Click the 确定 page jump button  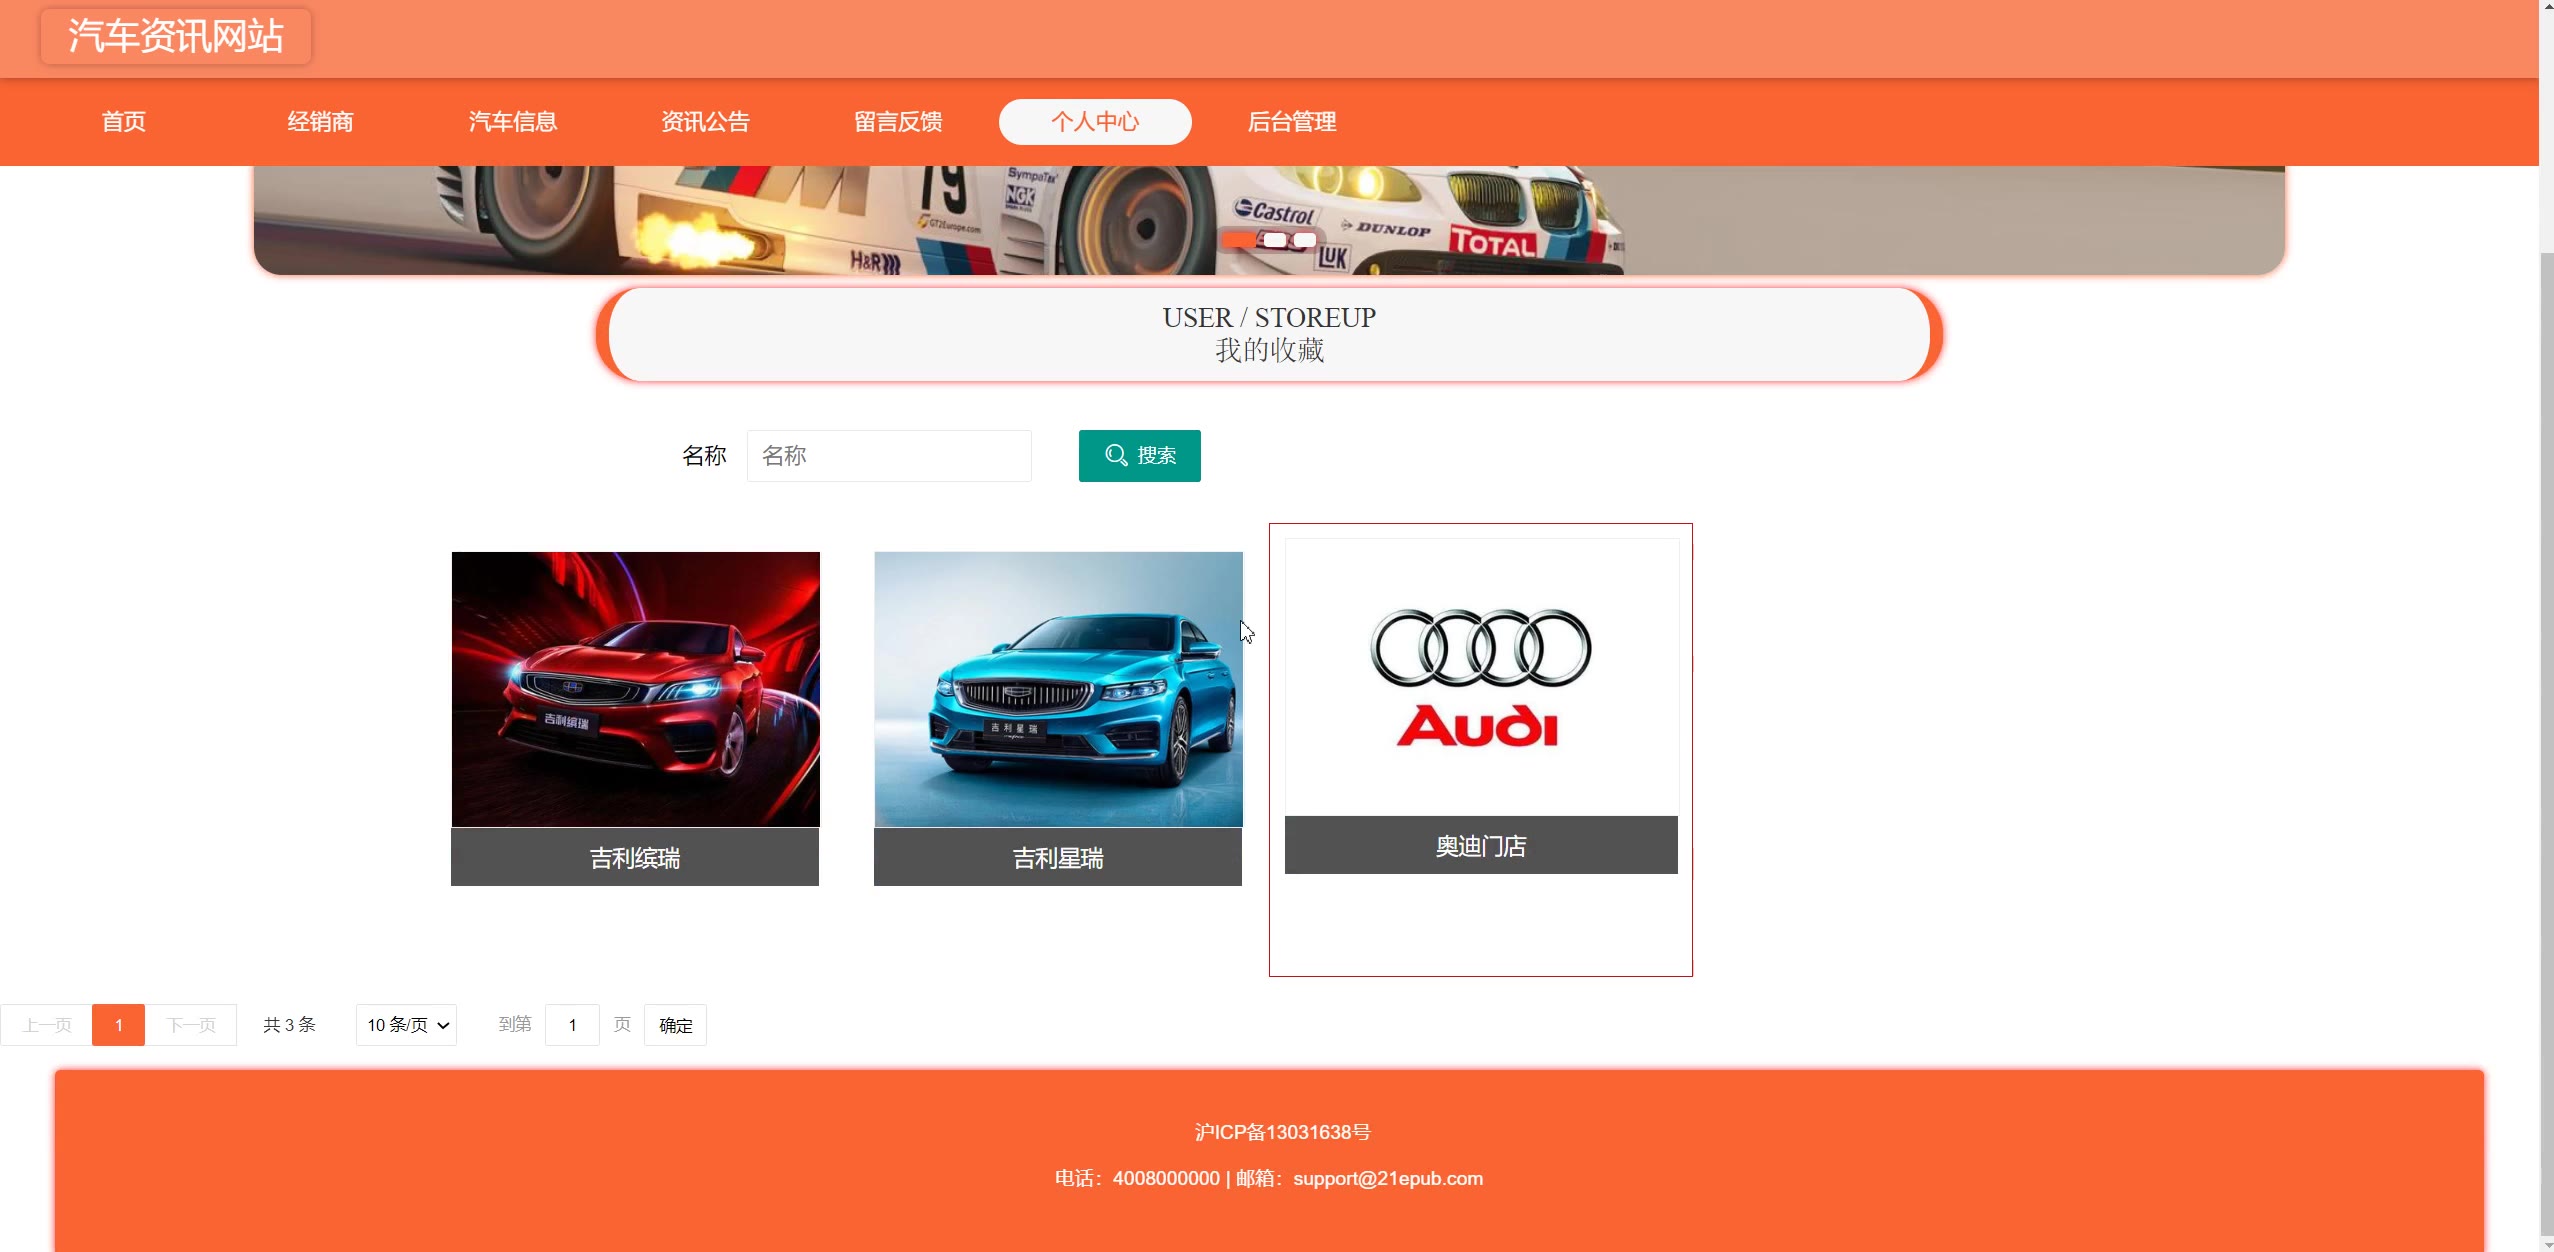tap(675, 1025)
